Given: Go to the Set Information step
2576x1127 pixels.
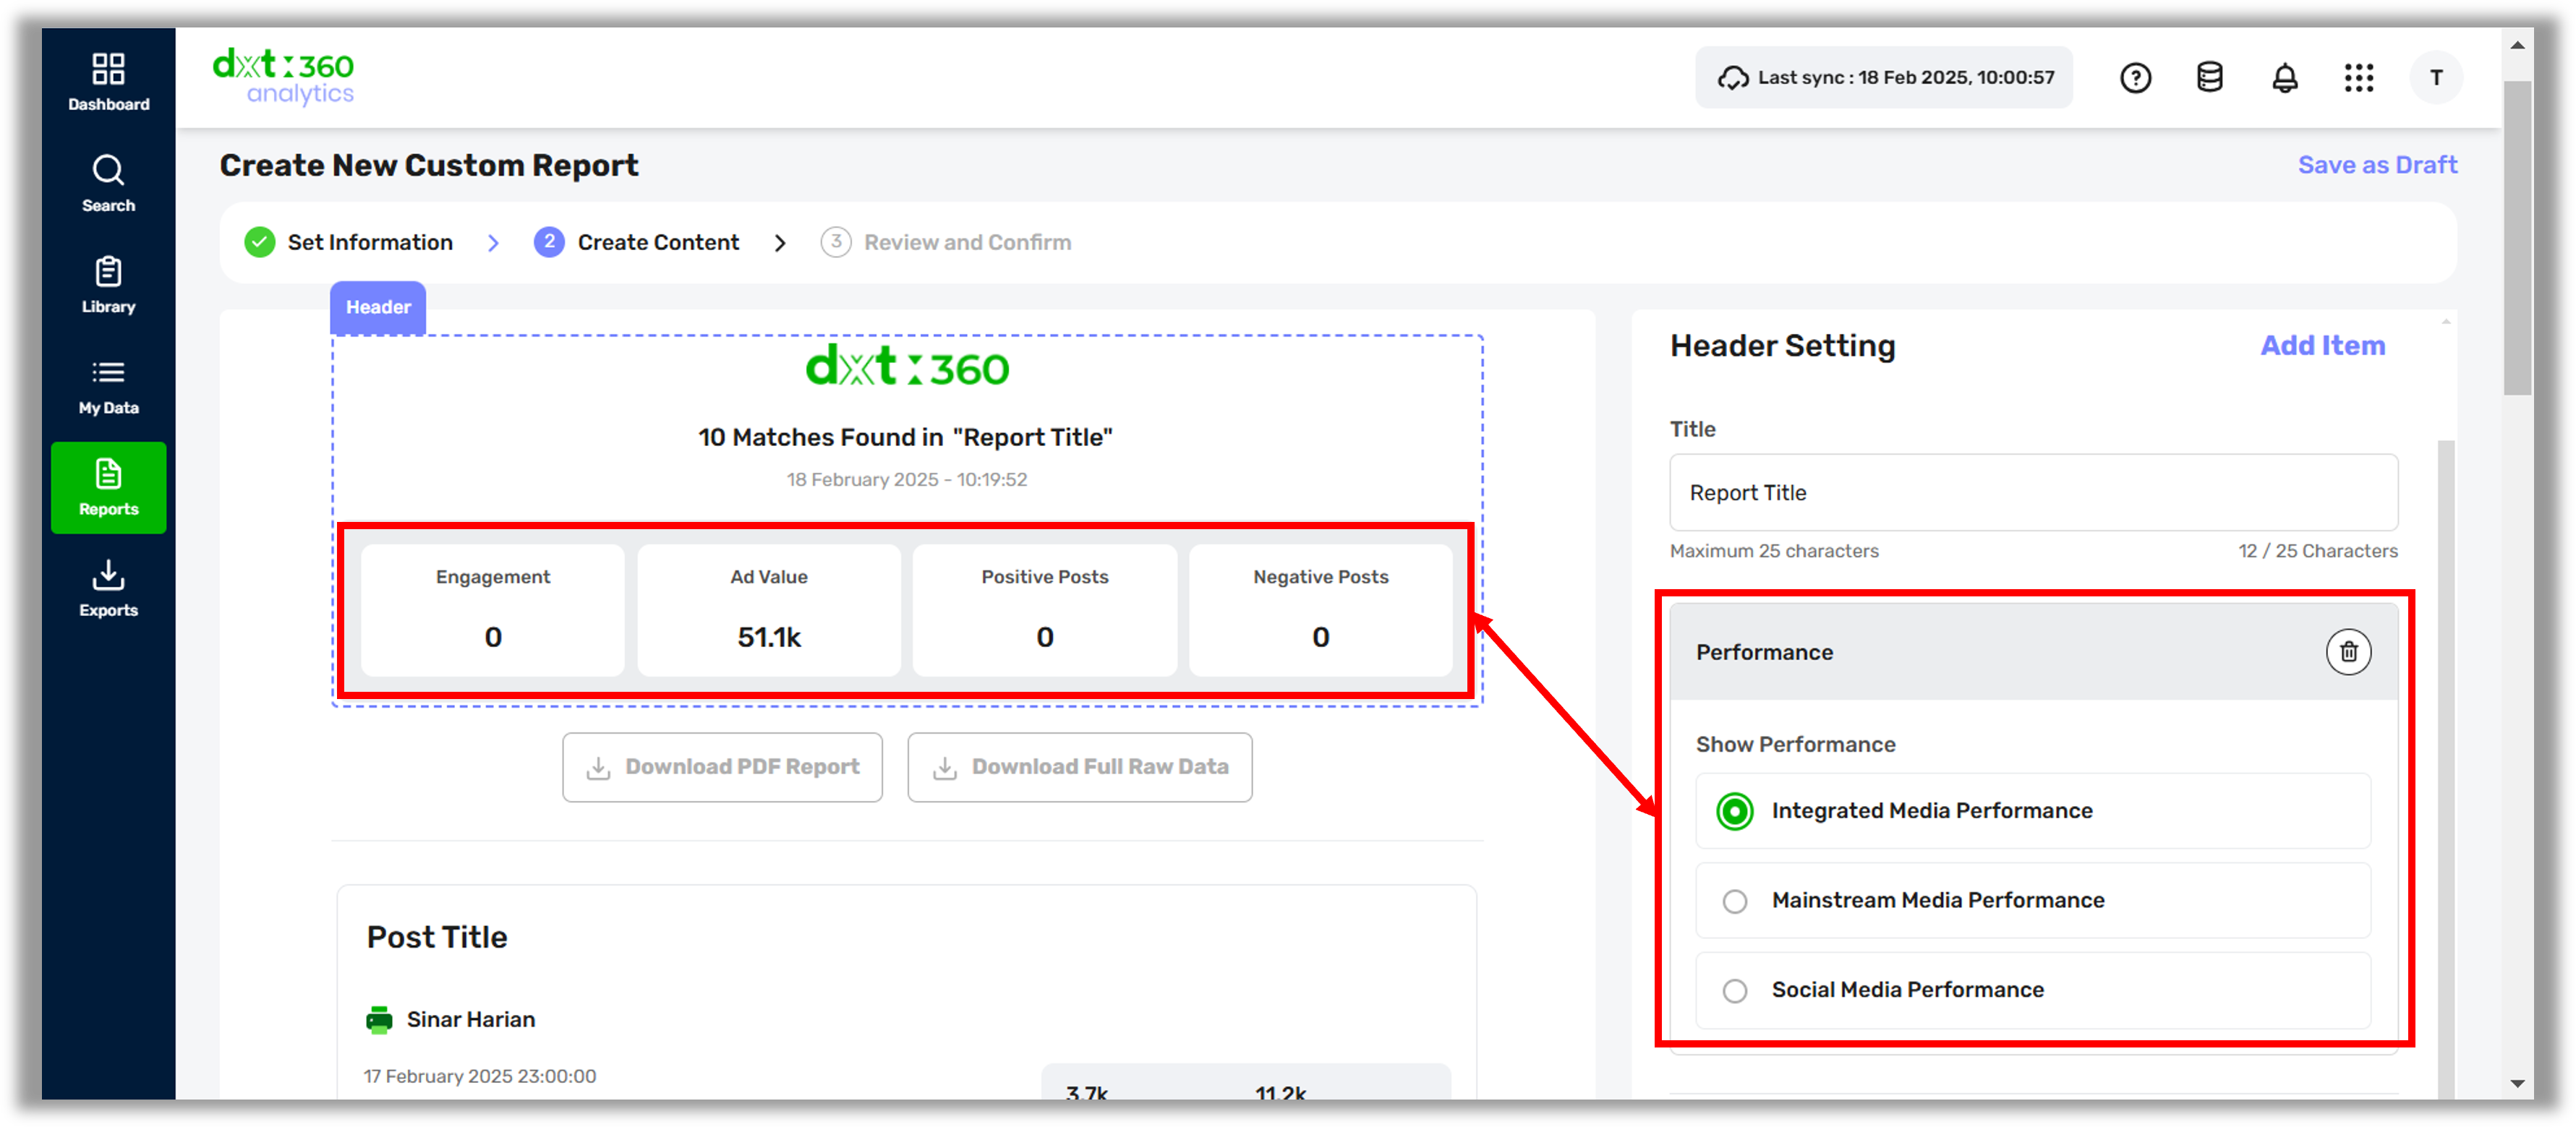Looking at the screenshot, I should point(370,242).
